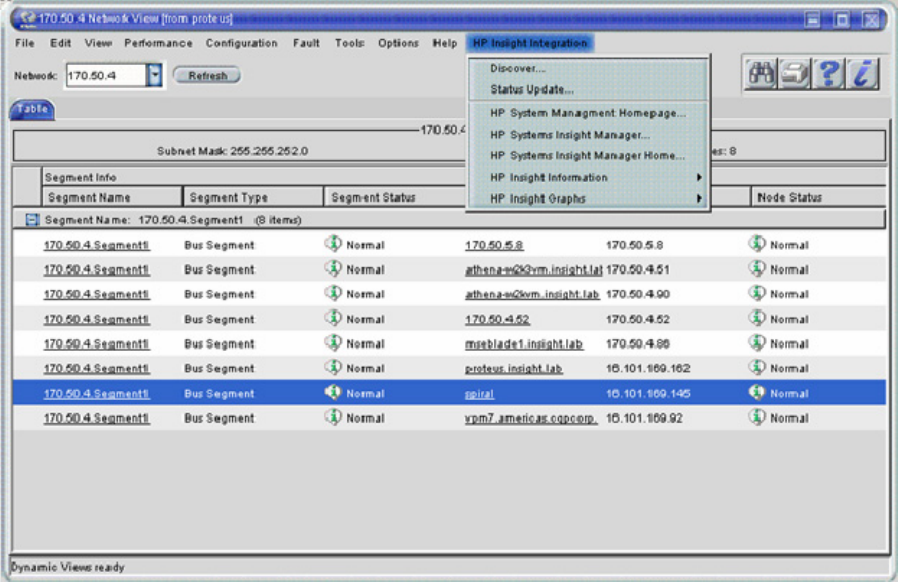Viewport: 898px width, 582px height.
Task: Switch to the Table tab
Action: coord(32,109)
